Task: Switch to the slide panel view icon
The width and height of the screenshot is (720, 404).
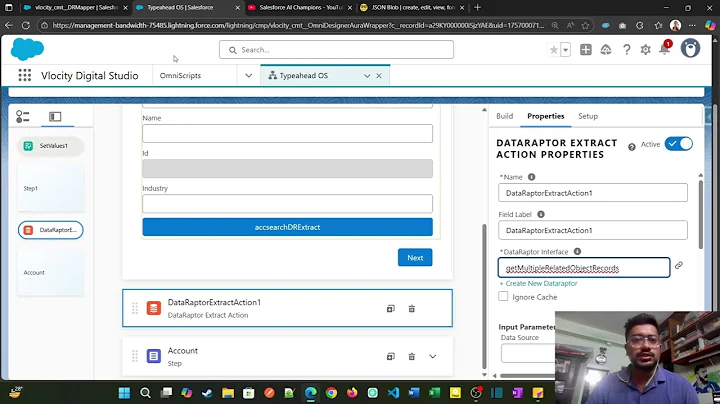Action: click(55, 117)
